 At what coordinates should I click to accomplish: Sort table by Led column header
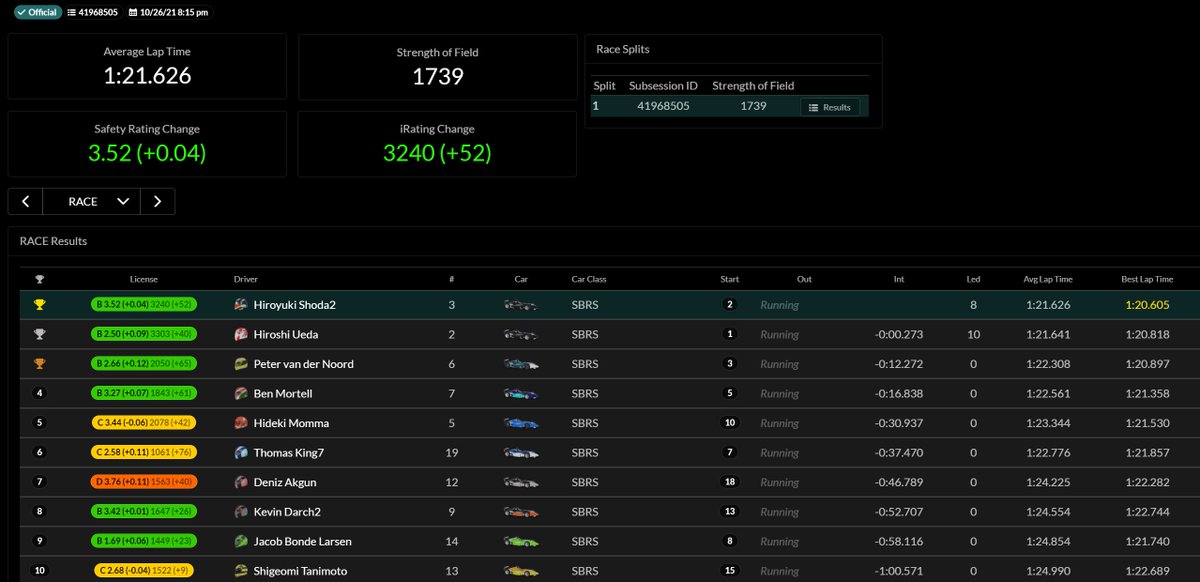(974, 280)
